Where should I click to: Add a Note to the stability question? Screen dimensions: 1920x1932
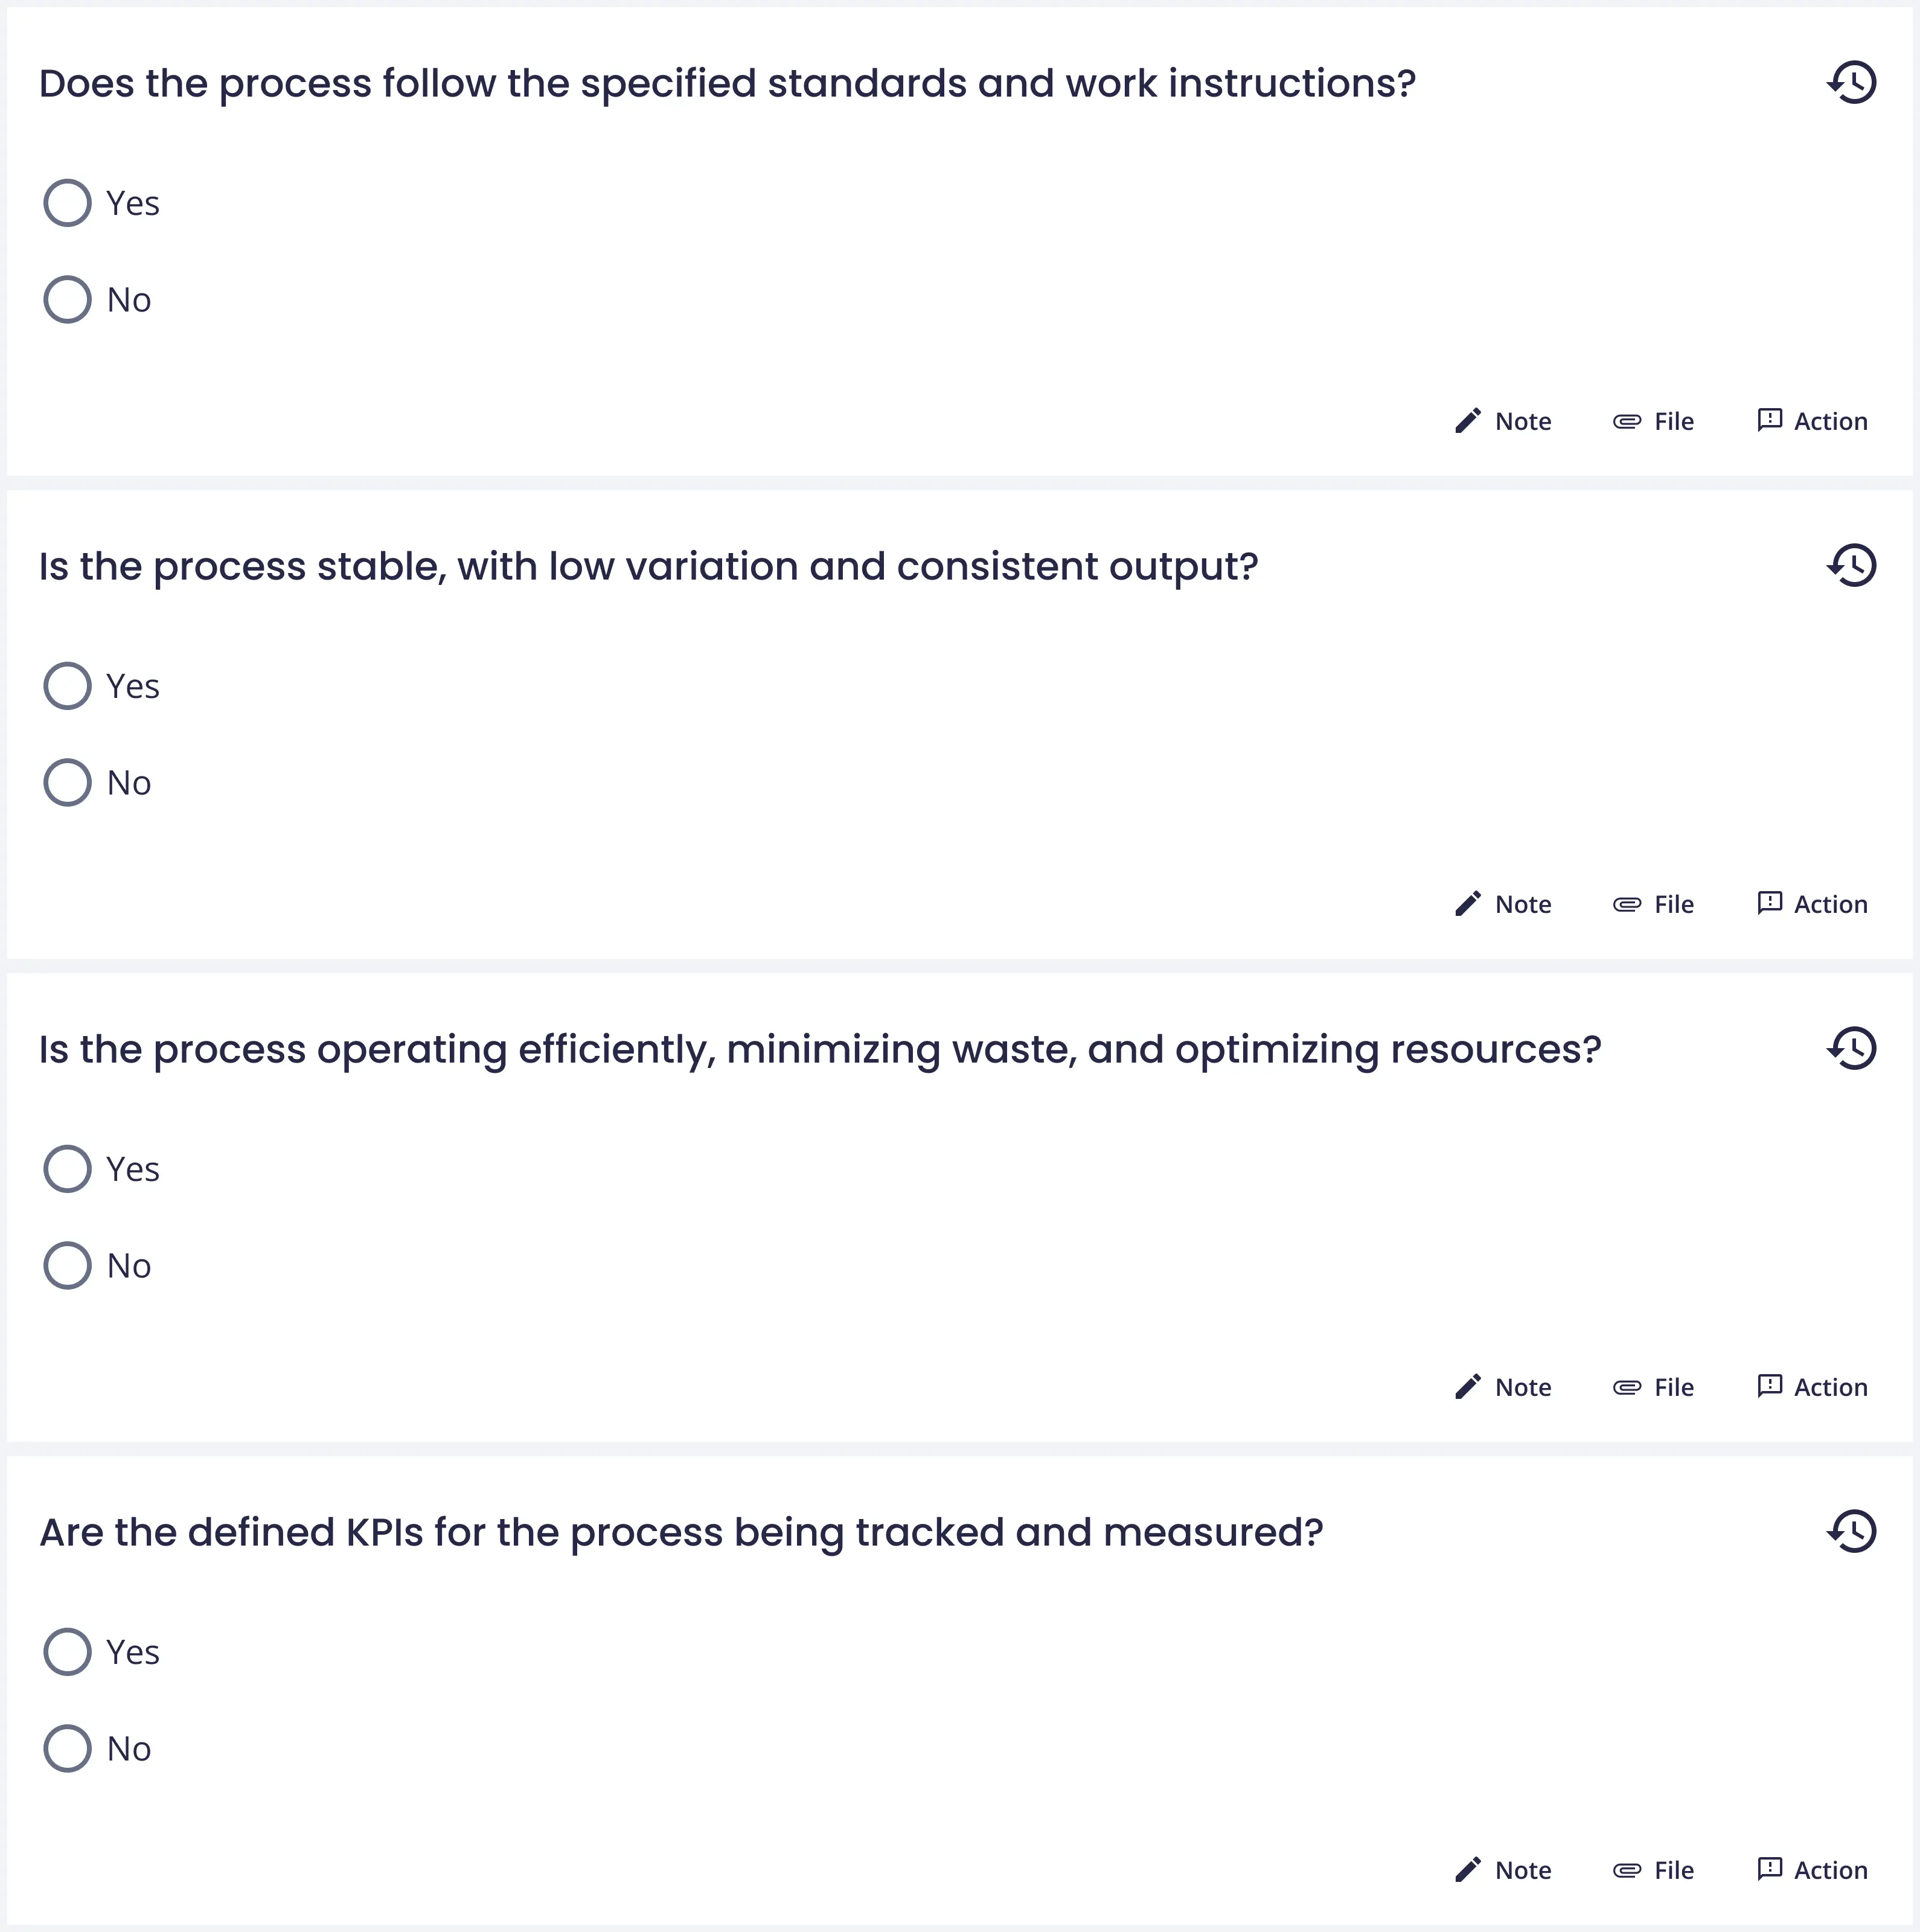[x=1504, y=905]
